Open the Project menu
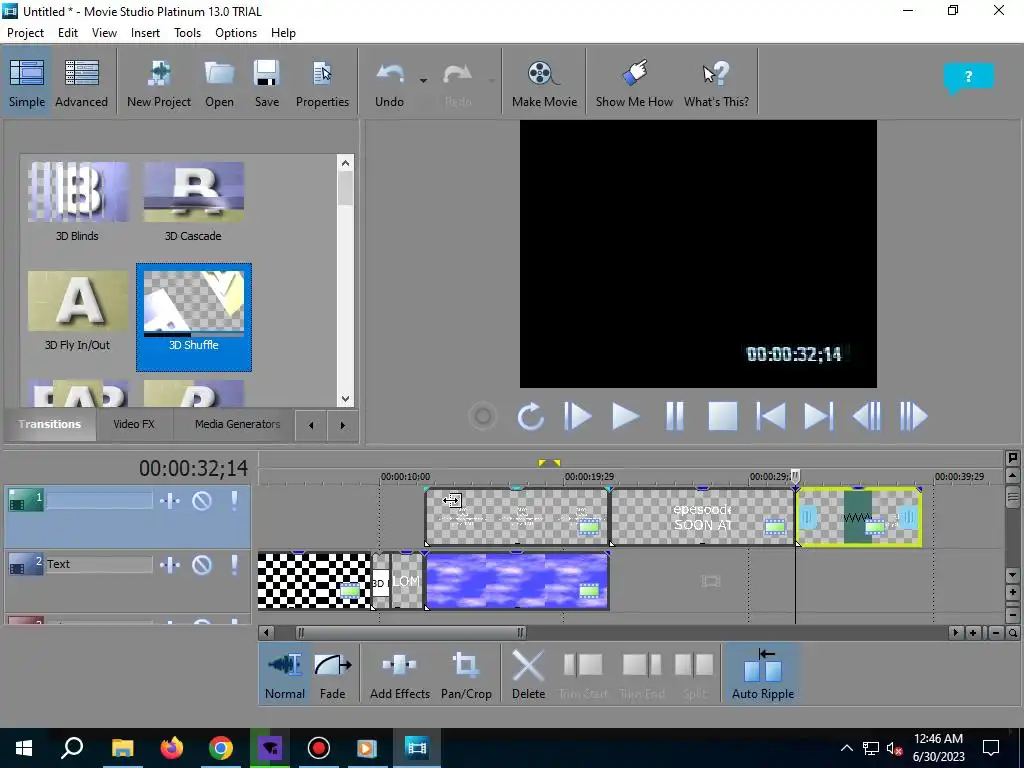The width and height of the screenshot is (1024, 768). pyautogui.click(x=25, y=33)
